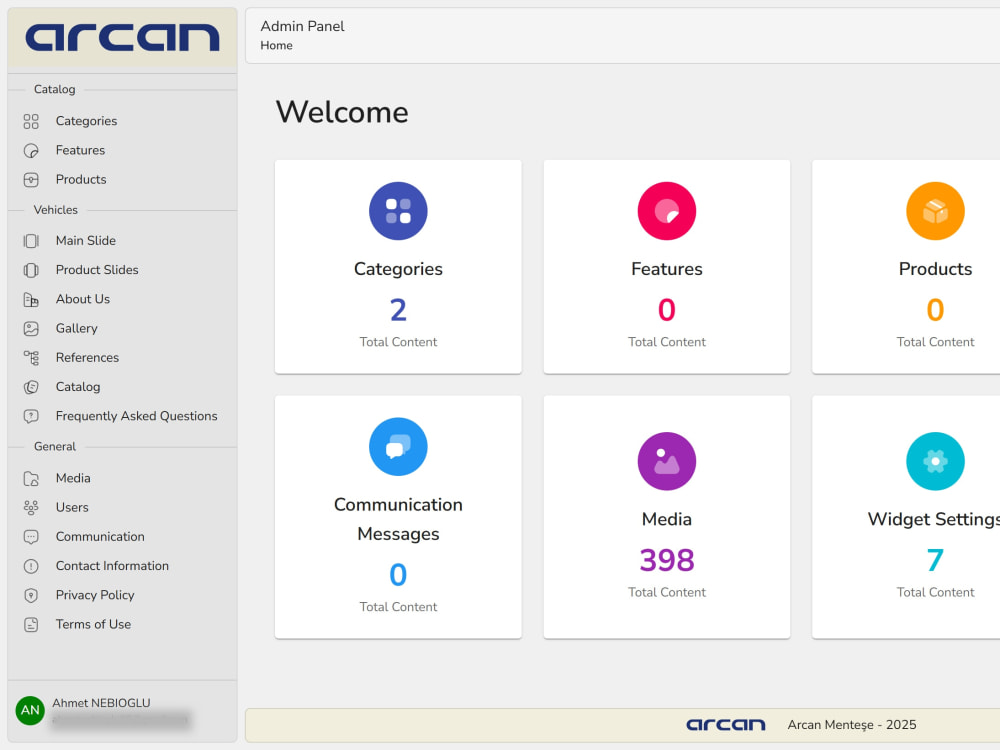This screenshot has width=1000, height=750.
Task: Click the Privacy Policy shield icon
Action: [x=31, y=596]
